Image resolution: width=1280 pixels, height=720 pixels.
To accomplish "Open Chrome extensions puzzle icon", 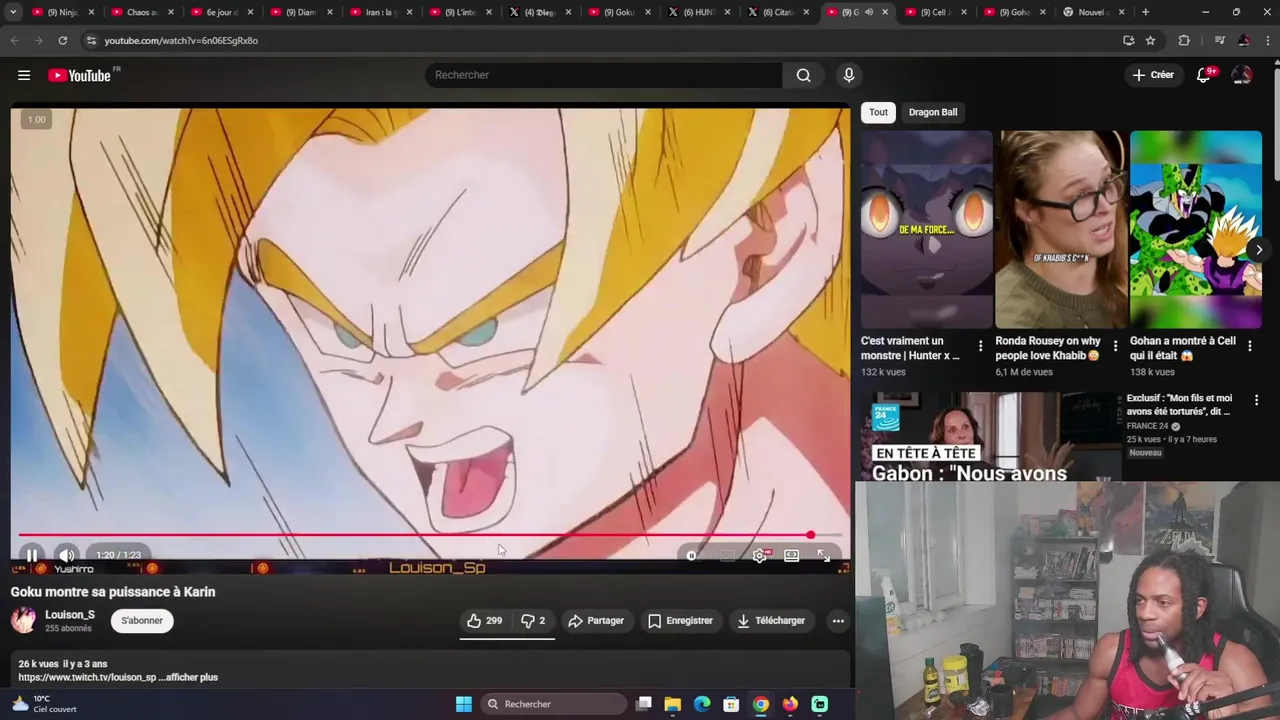I will 1184,40.
